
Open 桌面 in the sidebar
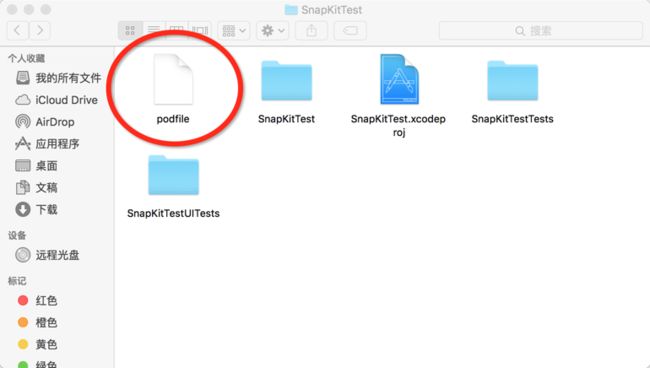[x=36, y=166]
